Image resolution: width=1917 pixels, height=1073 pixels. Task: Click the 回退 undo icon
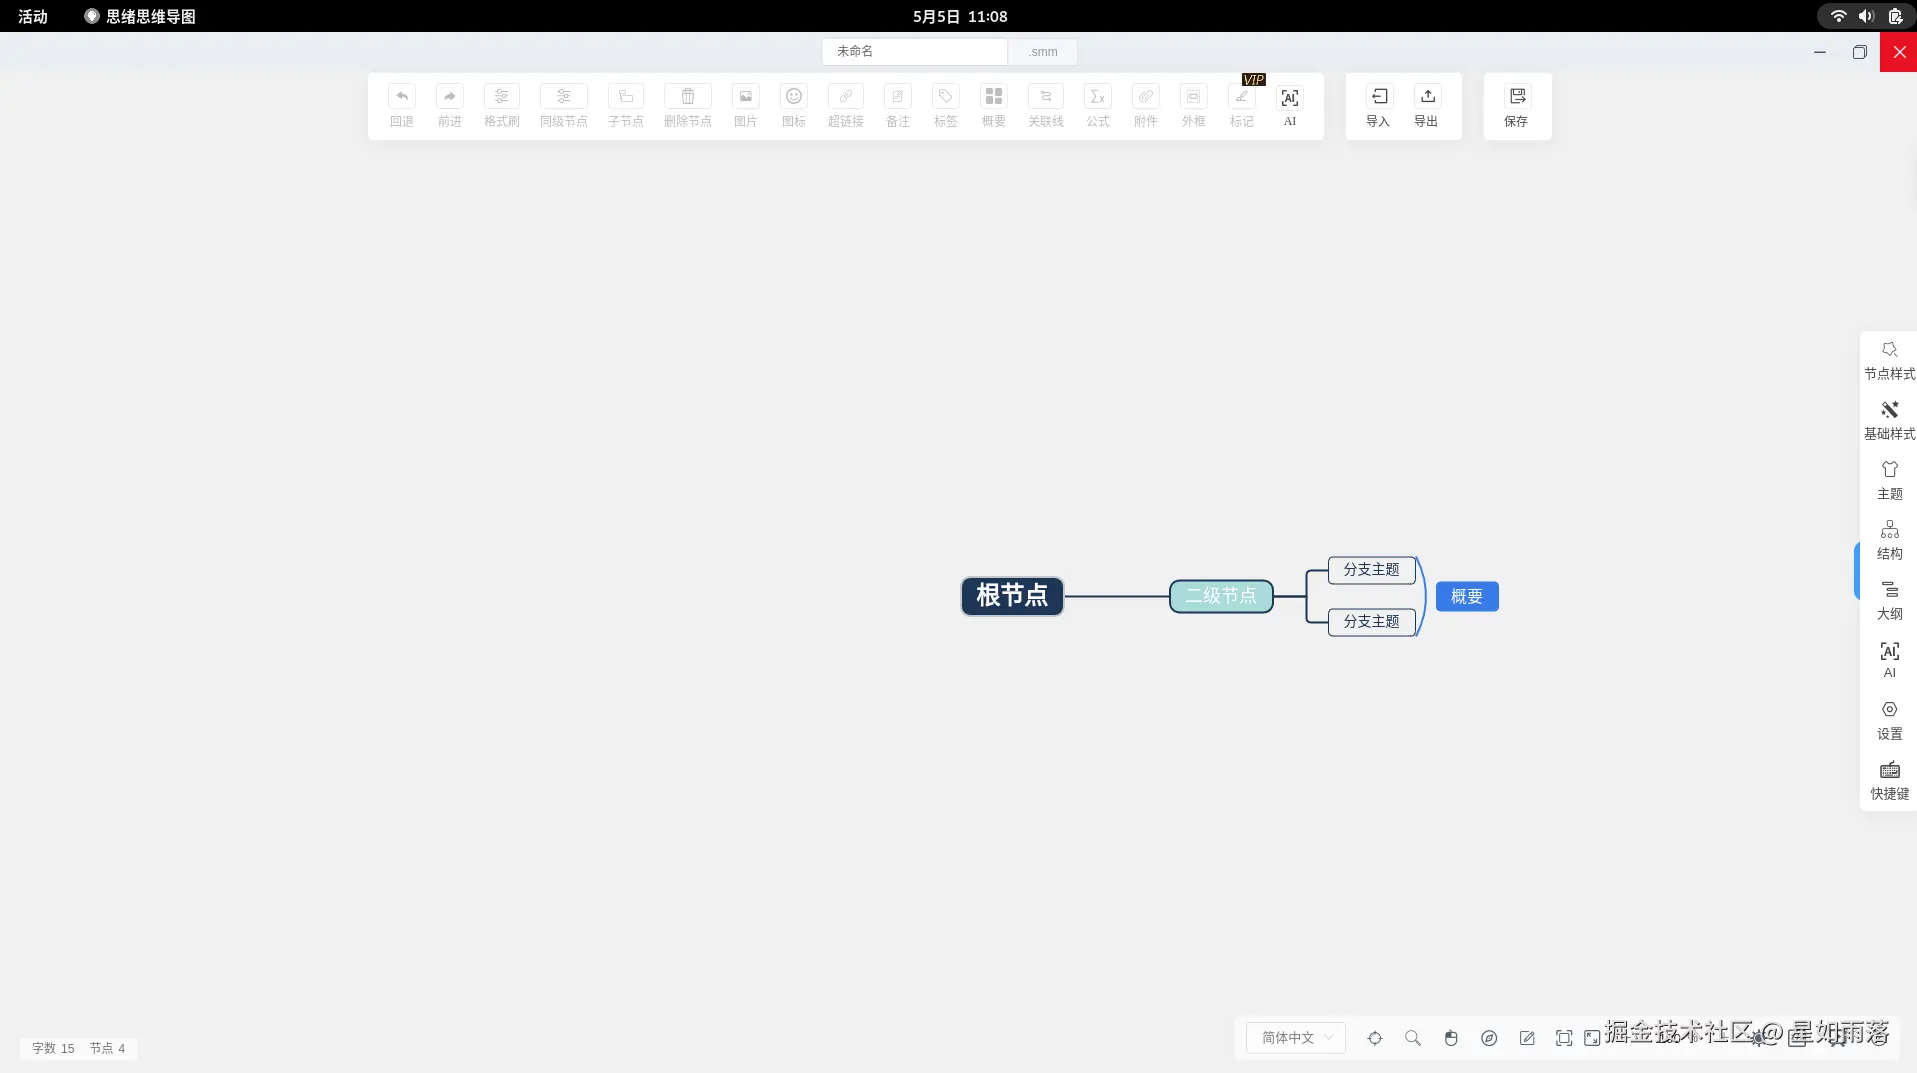pos(402,96)
